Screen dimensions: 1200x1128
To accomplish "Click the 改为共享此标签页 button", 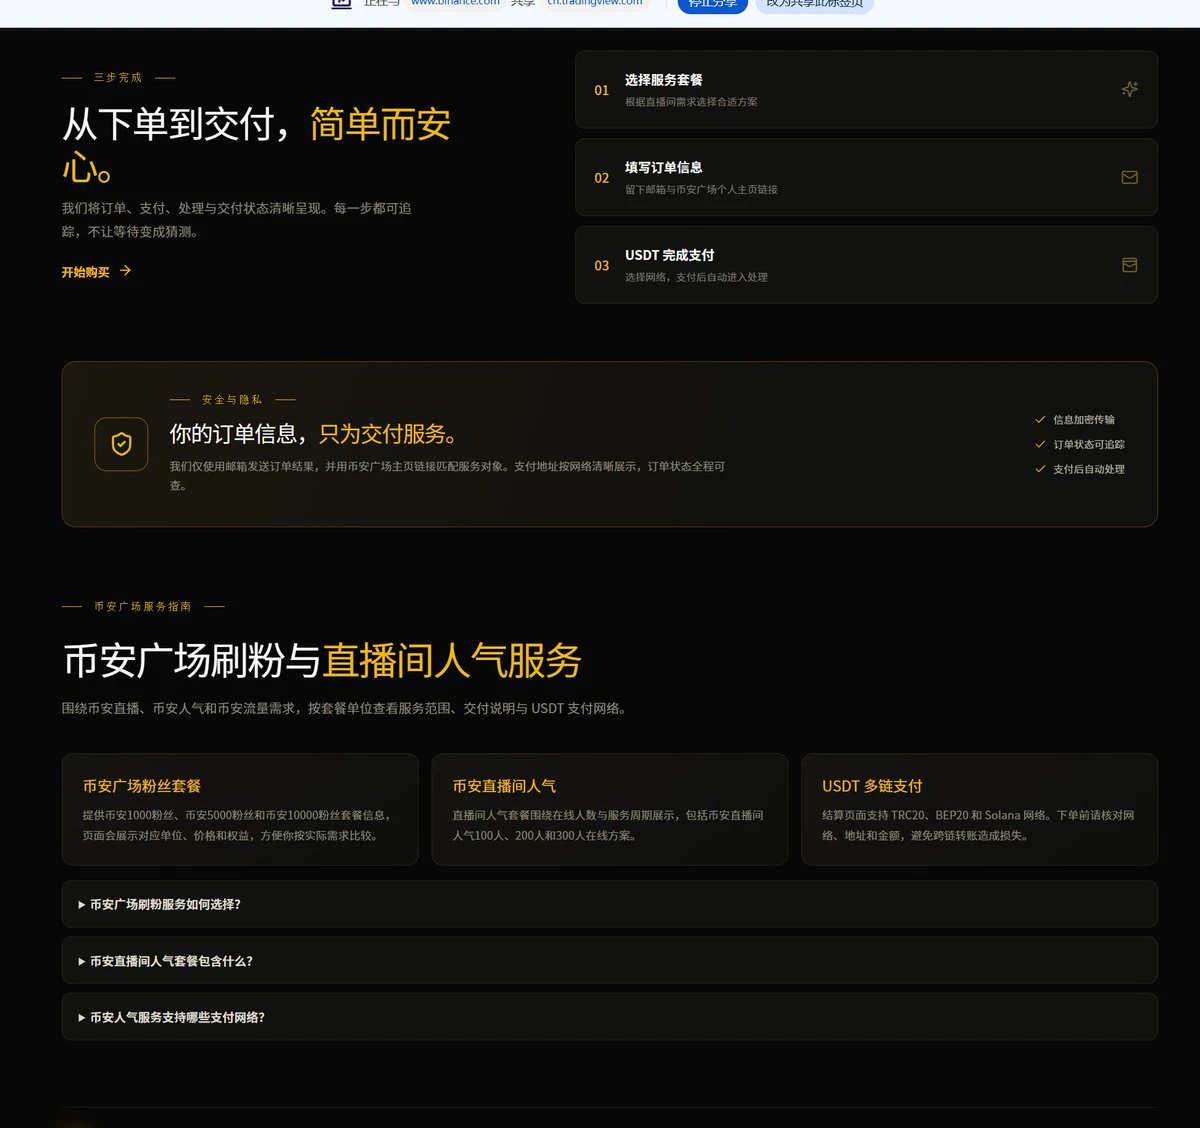I will (x=814, y=4).
